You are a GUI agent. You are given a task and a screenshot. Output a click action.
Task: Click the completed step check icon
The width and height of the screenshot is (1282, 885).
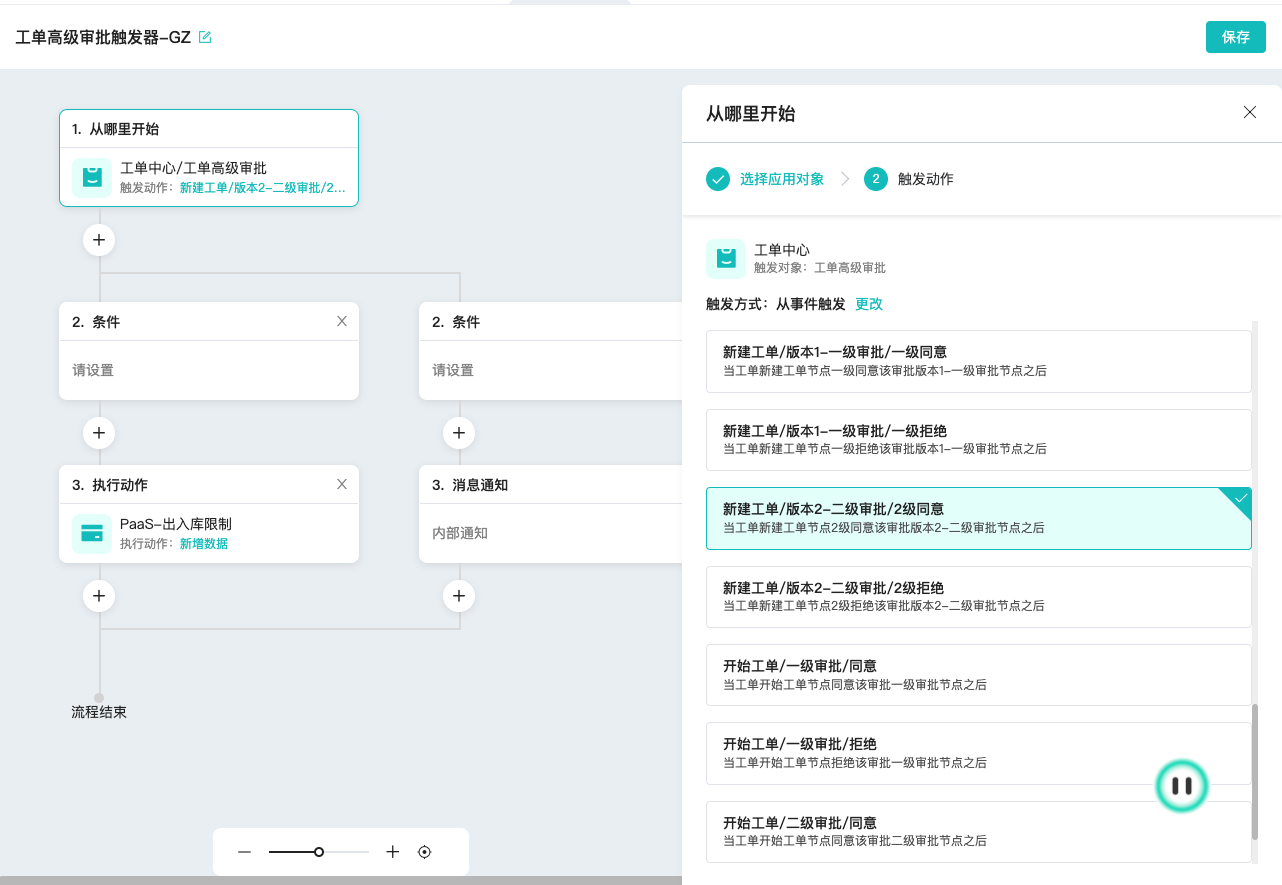click(718, 179)
